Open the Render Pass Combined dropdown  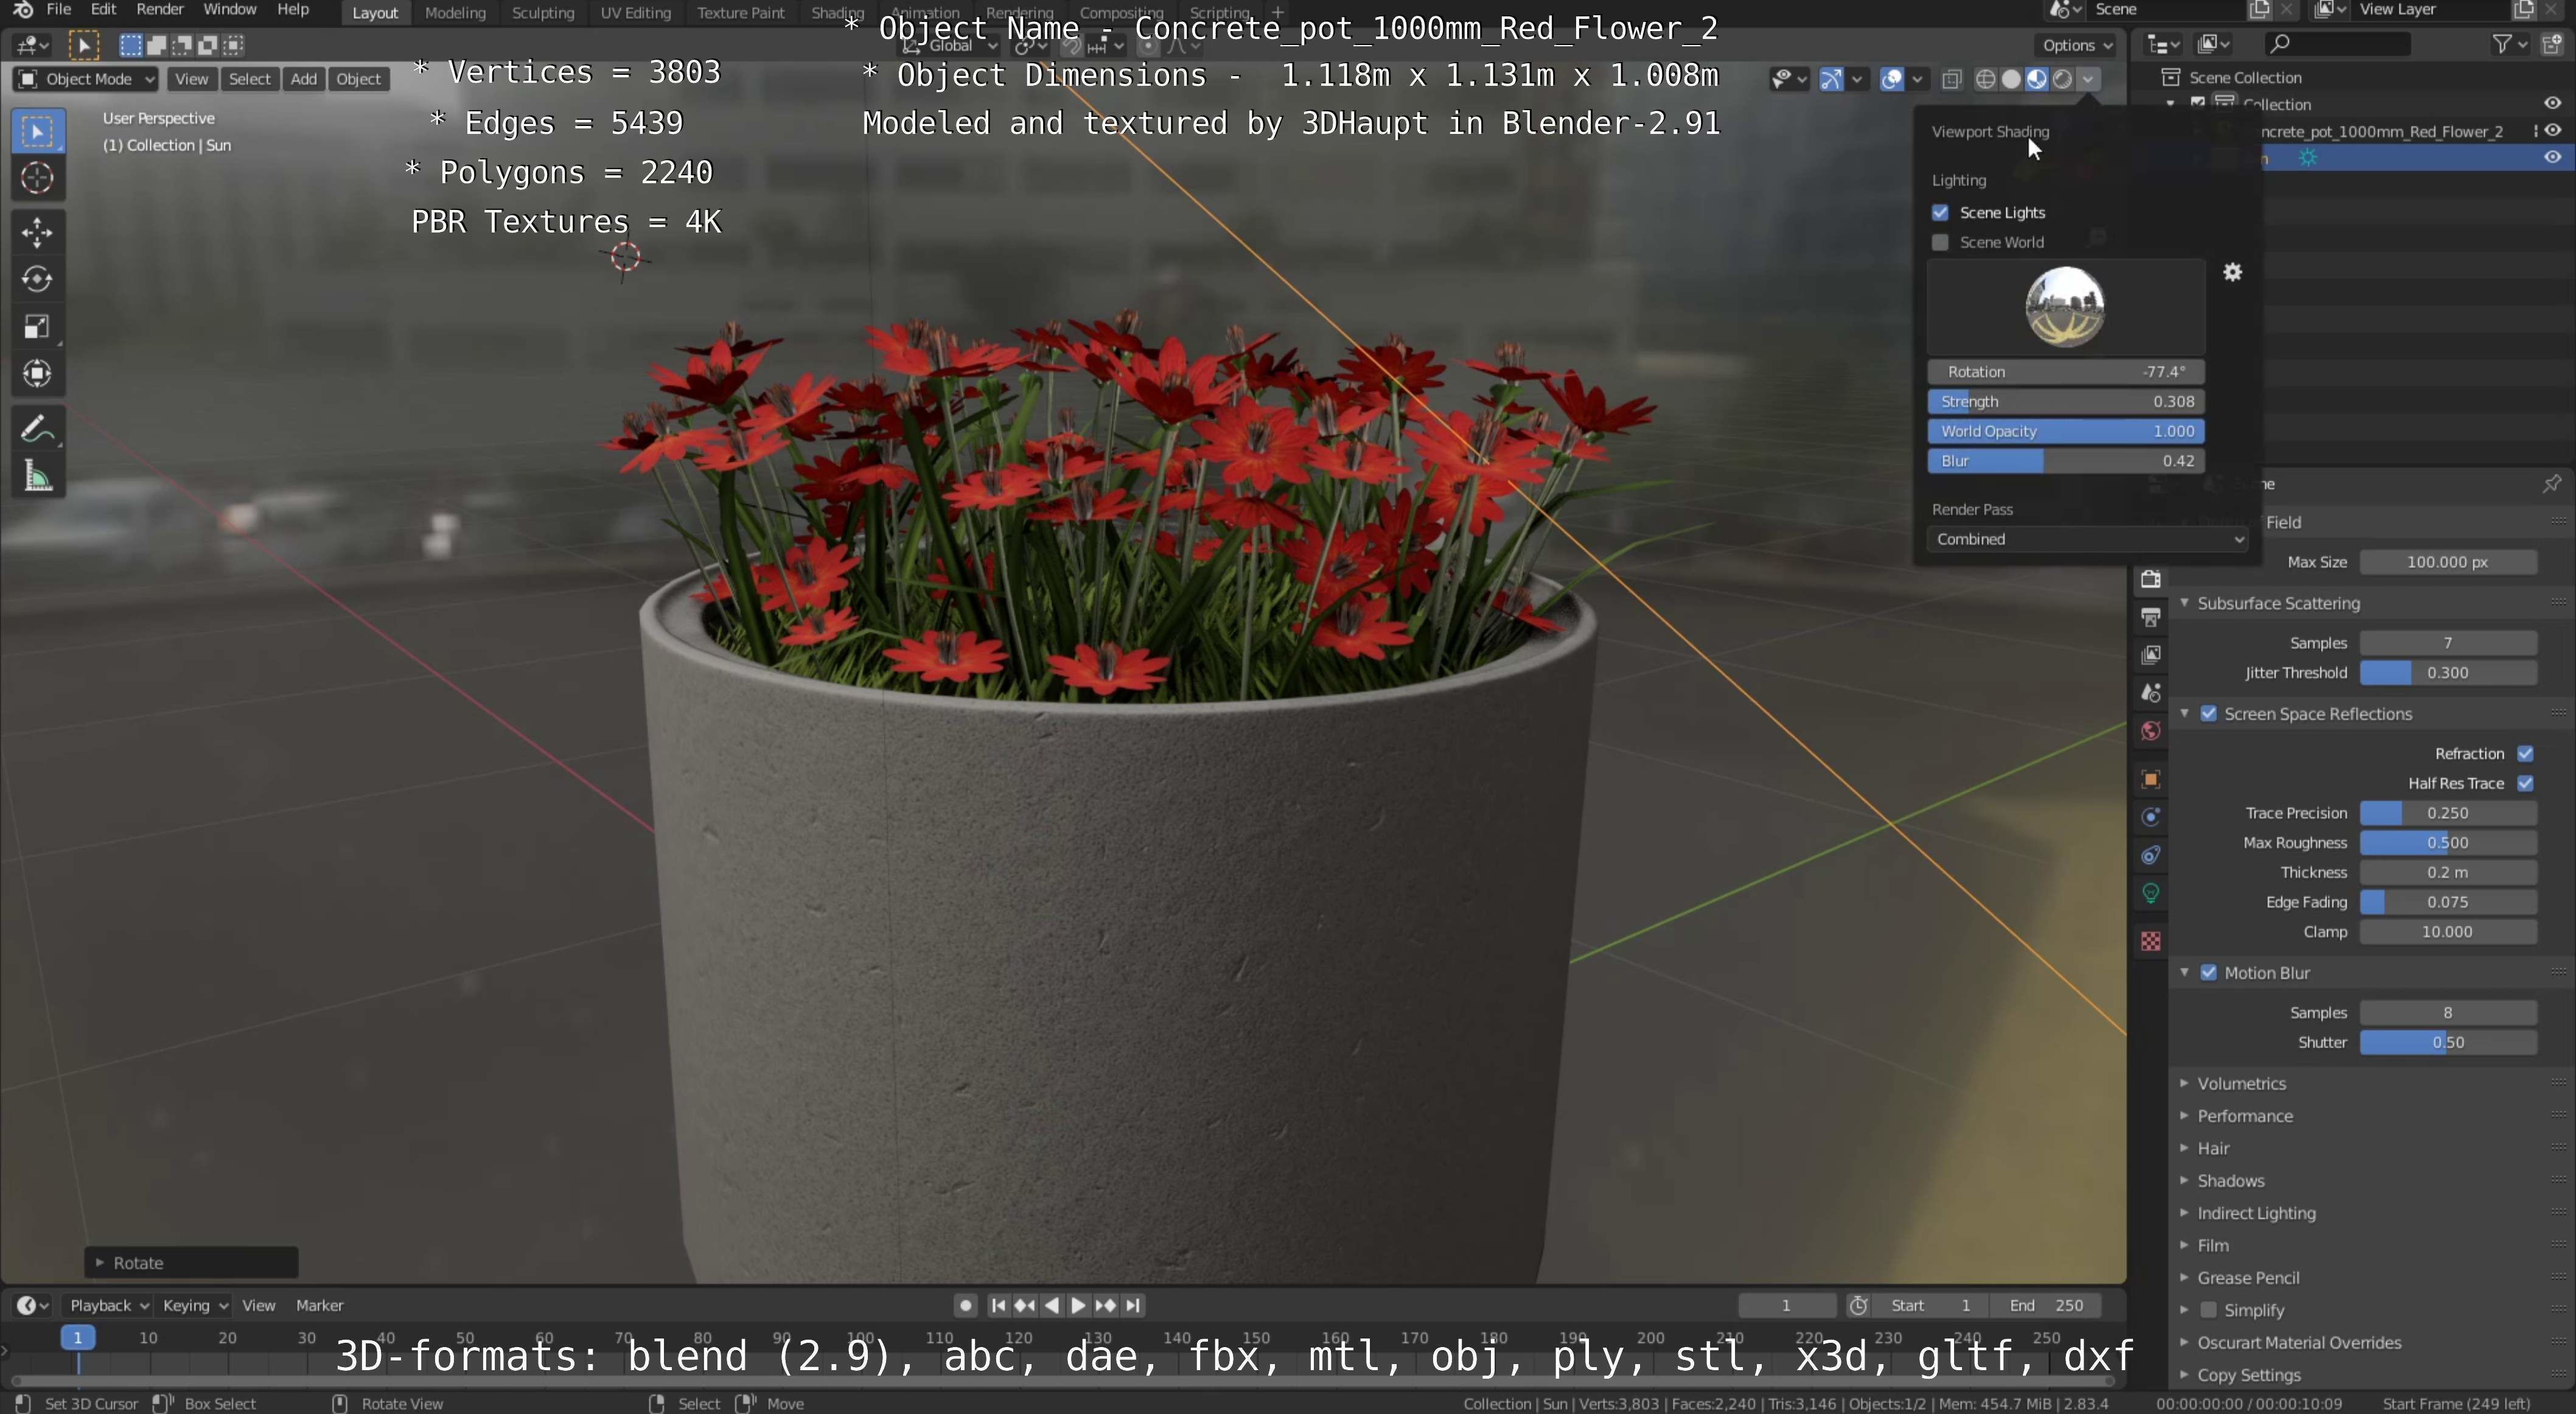2087,539
